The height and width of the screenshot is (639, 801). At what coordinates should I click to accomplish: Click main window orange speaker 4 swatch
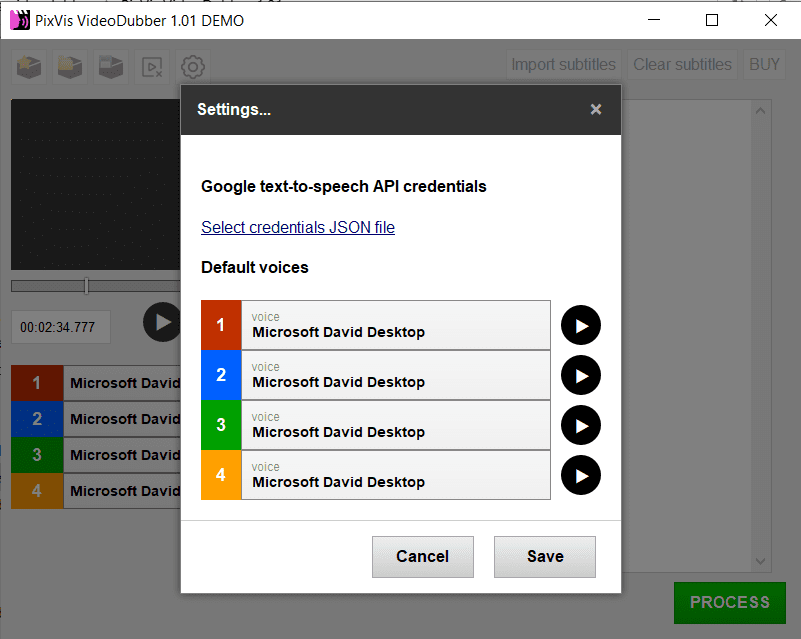[37, 491]
